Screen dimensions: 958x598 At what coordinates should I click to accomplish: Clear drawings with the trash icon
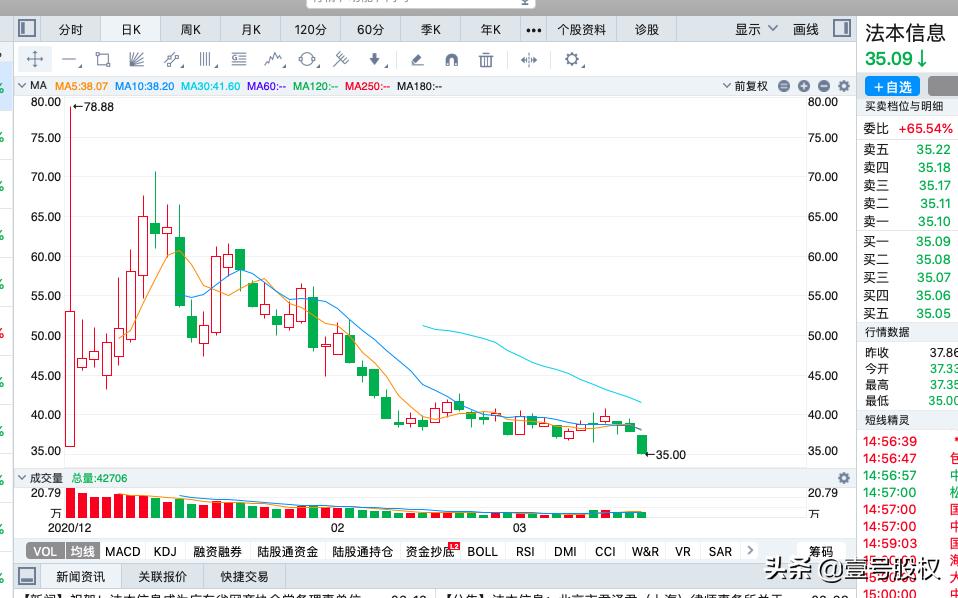tap(485, 59)
